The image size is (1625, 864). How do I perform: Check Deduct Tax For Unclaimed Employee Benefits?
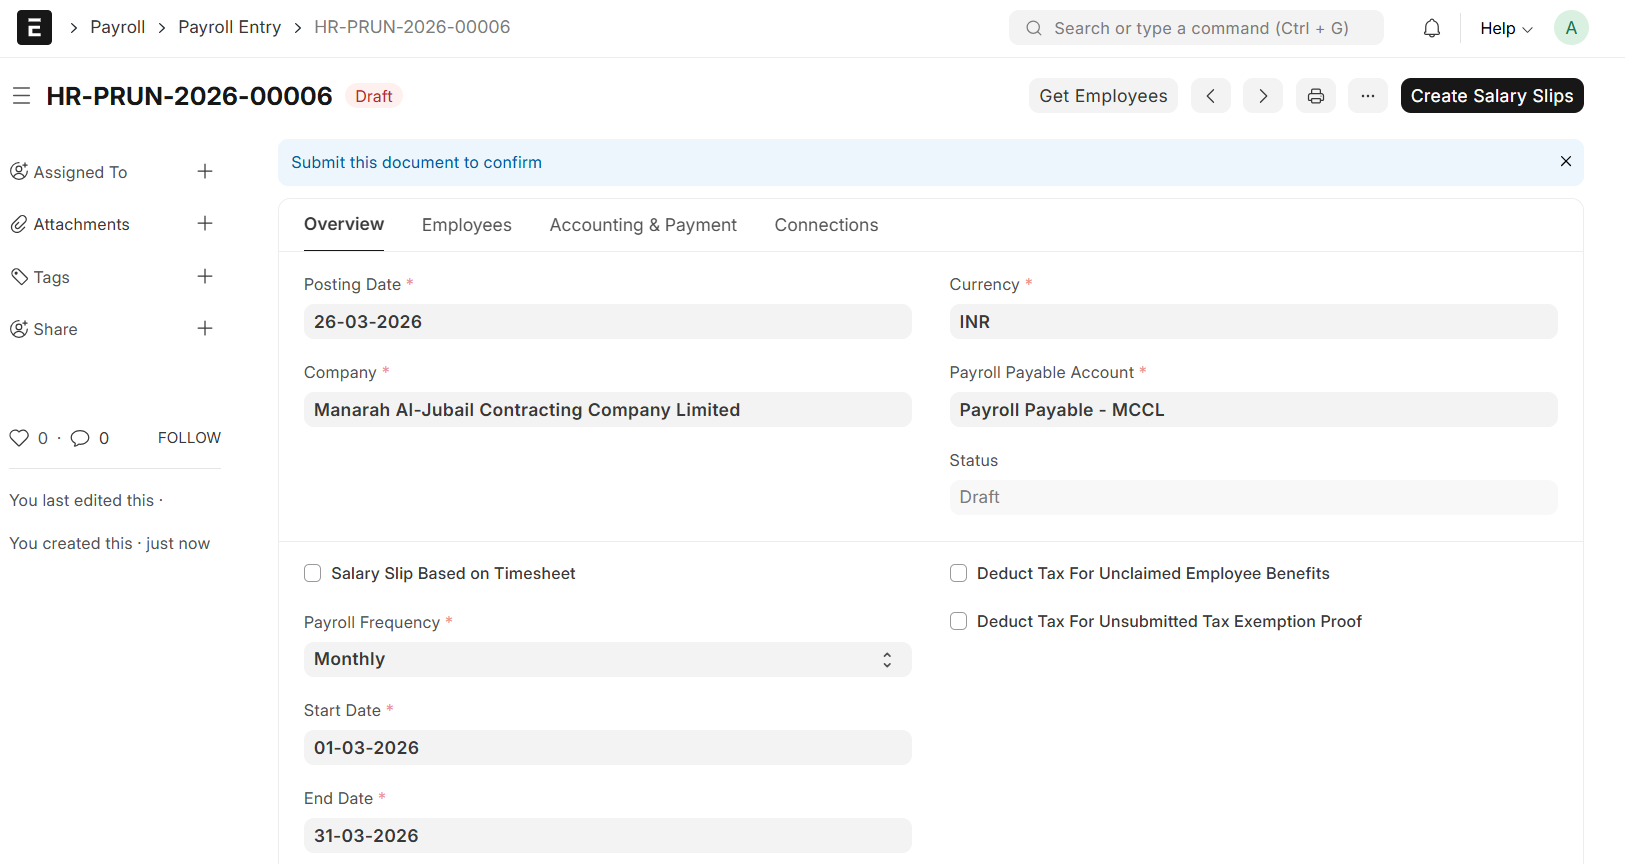(x=958, y=573)
